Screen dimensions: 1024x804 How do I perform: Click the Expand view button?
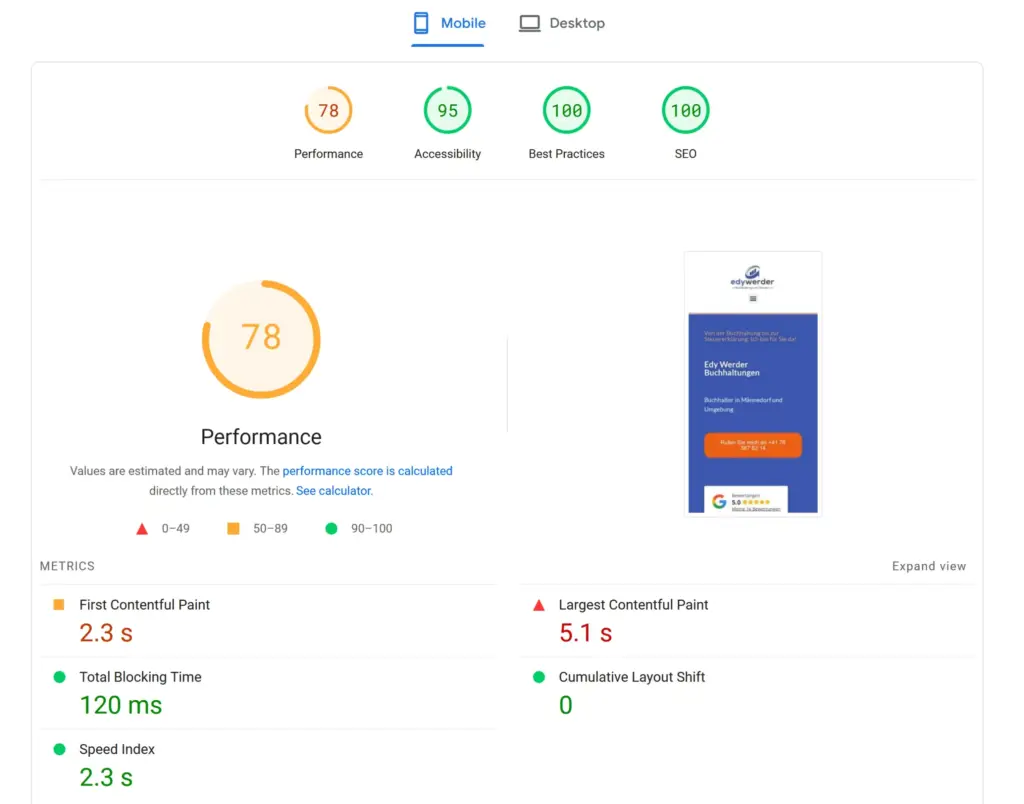(x=929, y=566)
